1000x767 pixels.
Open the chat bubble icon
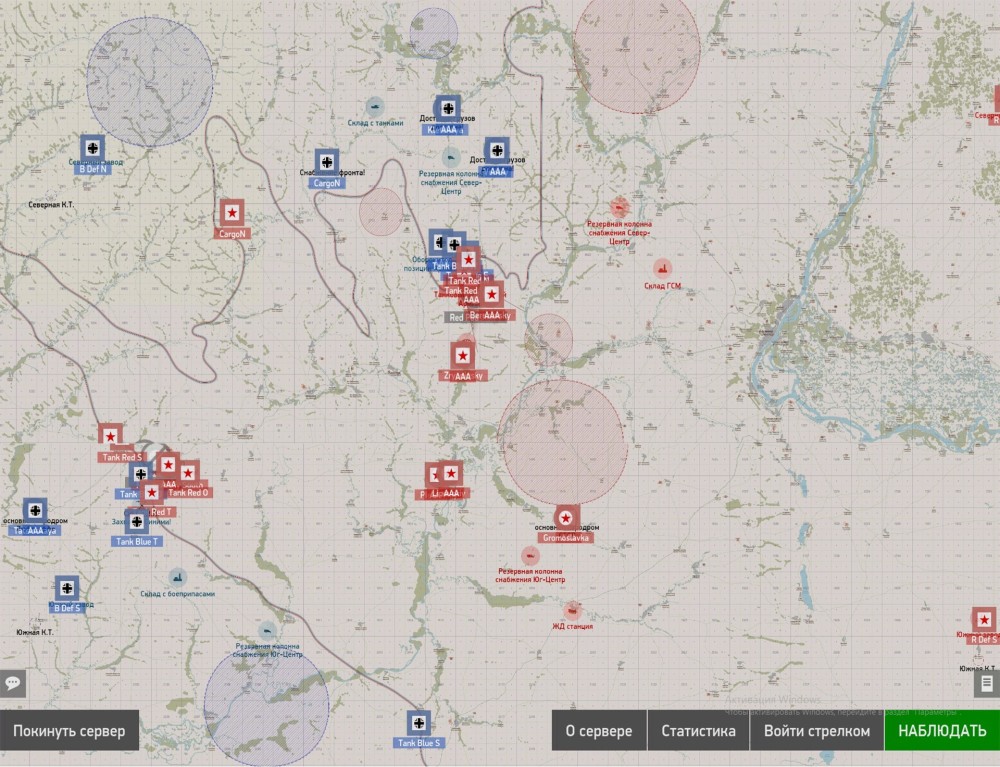point(12,683)
